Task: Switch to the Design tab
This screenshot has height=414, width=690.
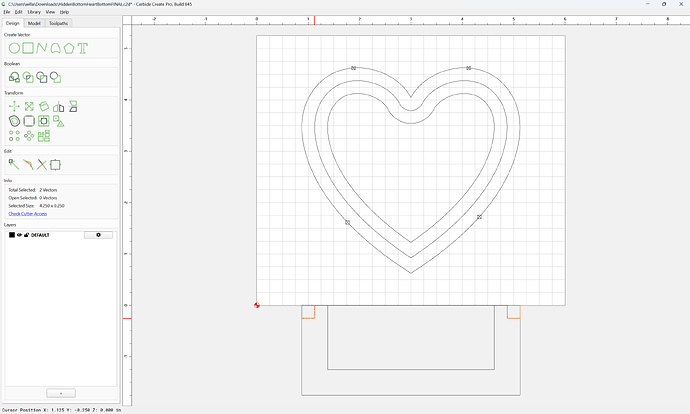Action: tap(12, 23)
